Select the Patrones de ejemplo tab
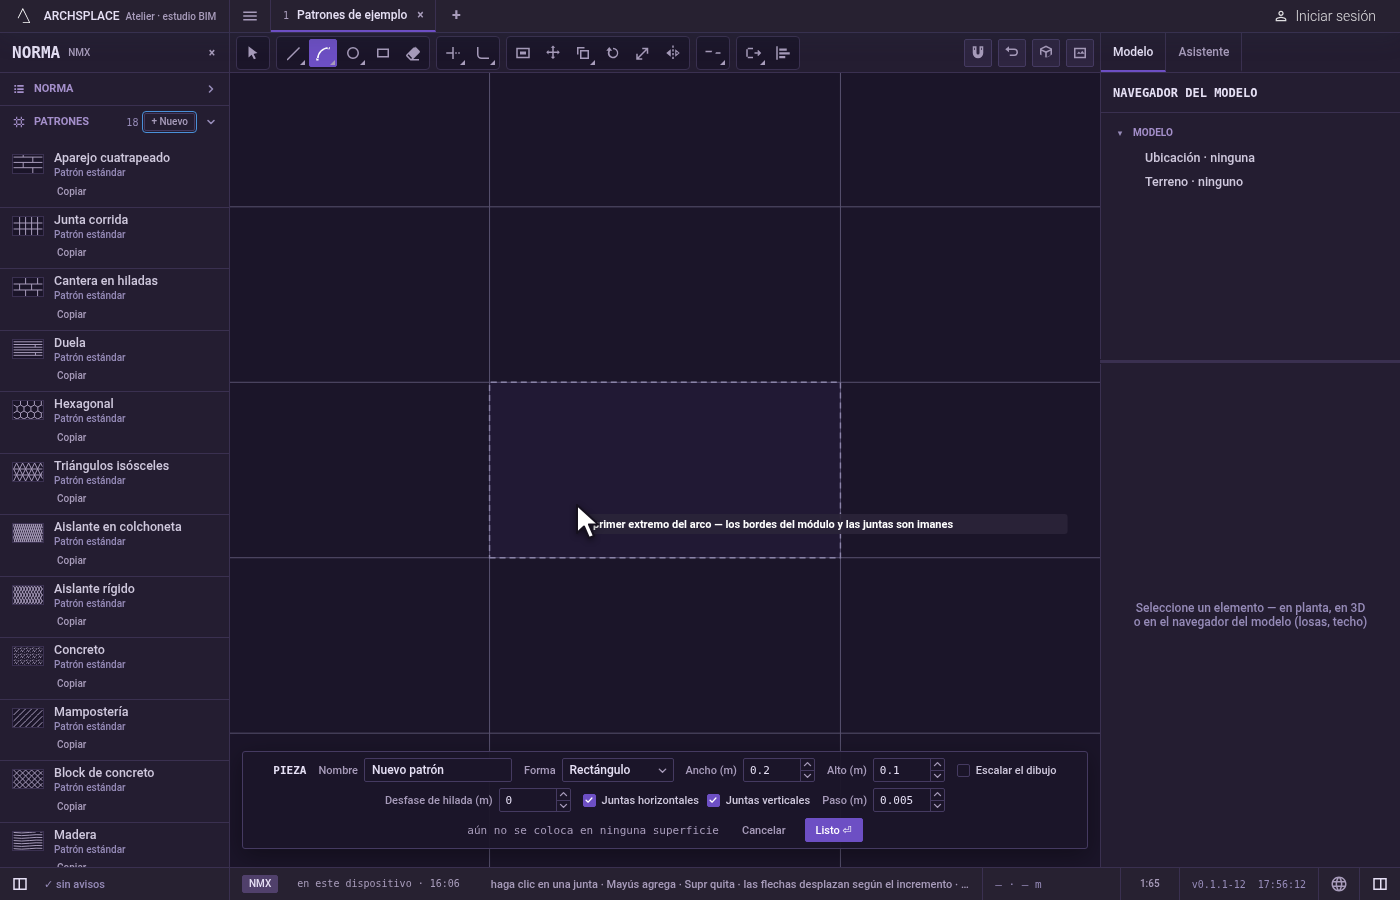 pyautogui.click(x=352, y=15)
